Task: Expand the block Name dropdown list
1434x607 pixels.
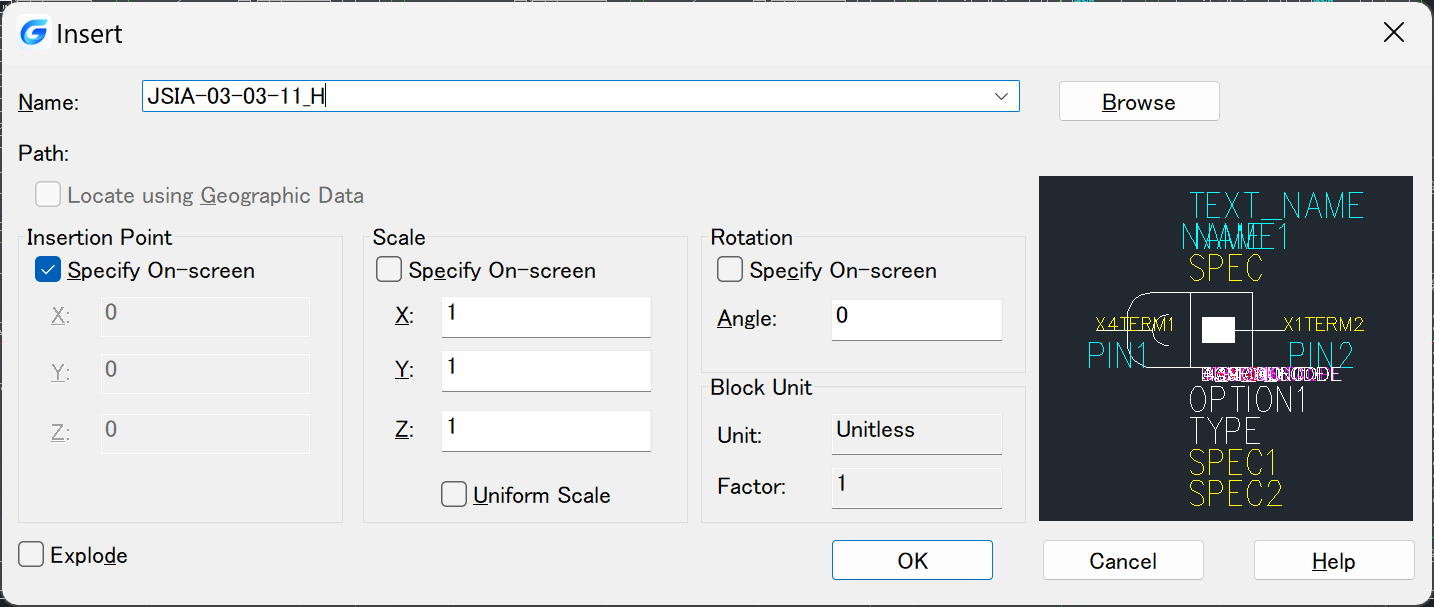Action: (1001, 96)
